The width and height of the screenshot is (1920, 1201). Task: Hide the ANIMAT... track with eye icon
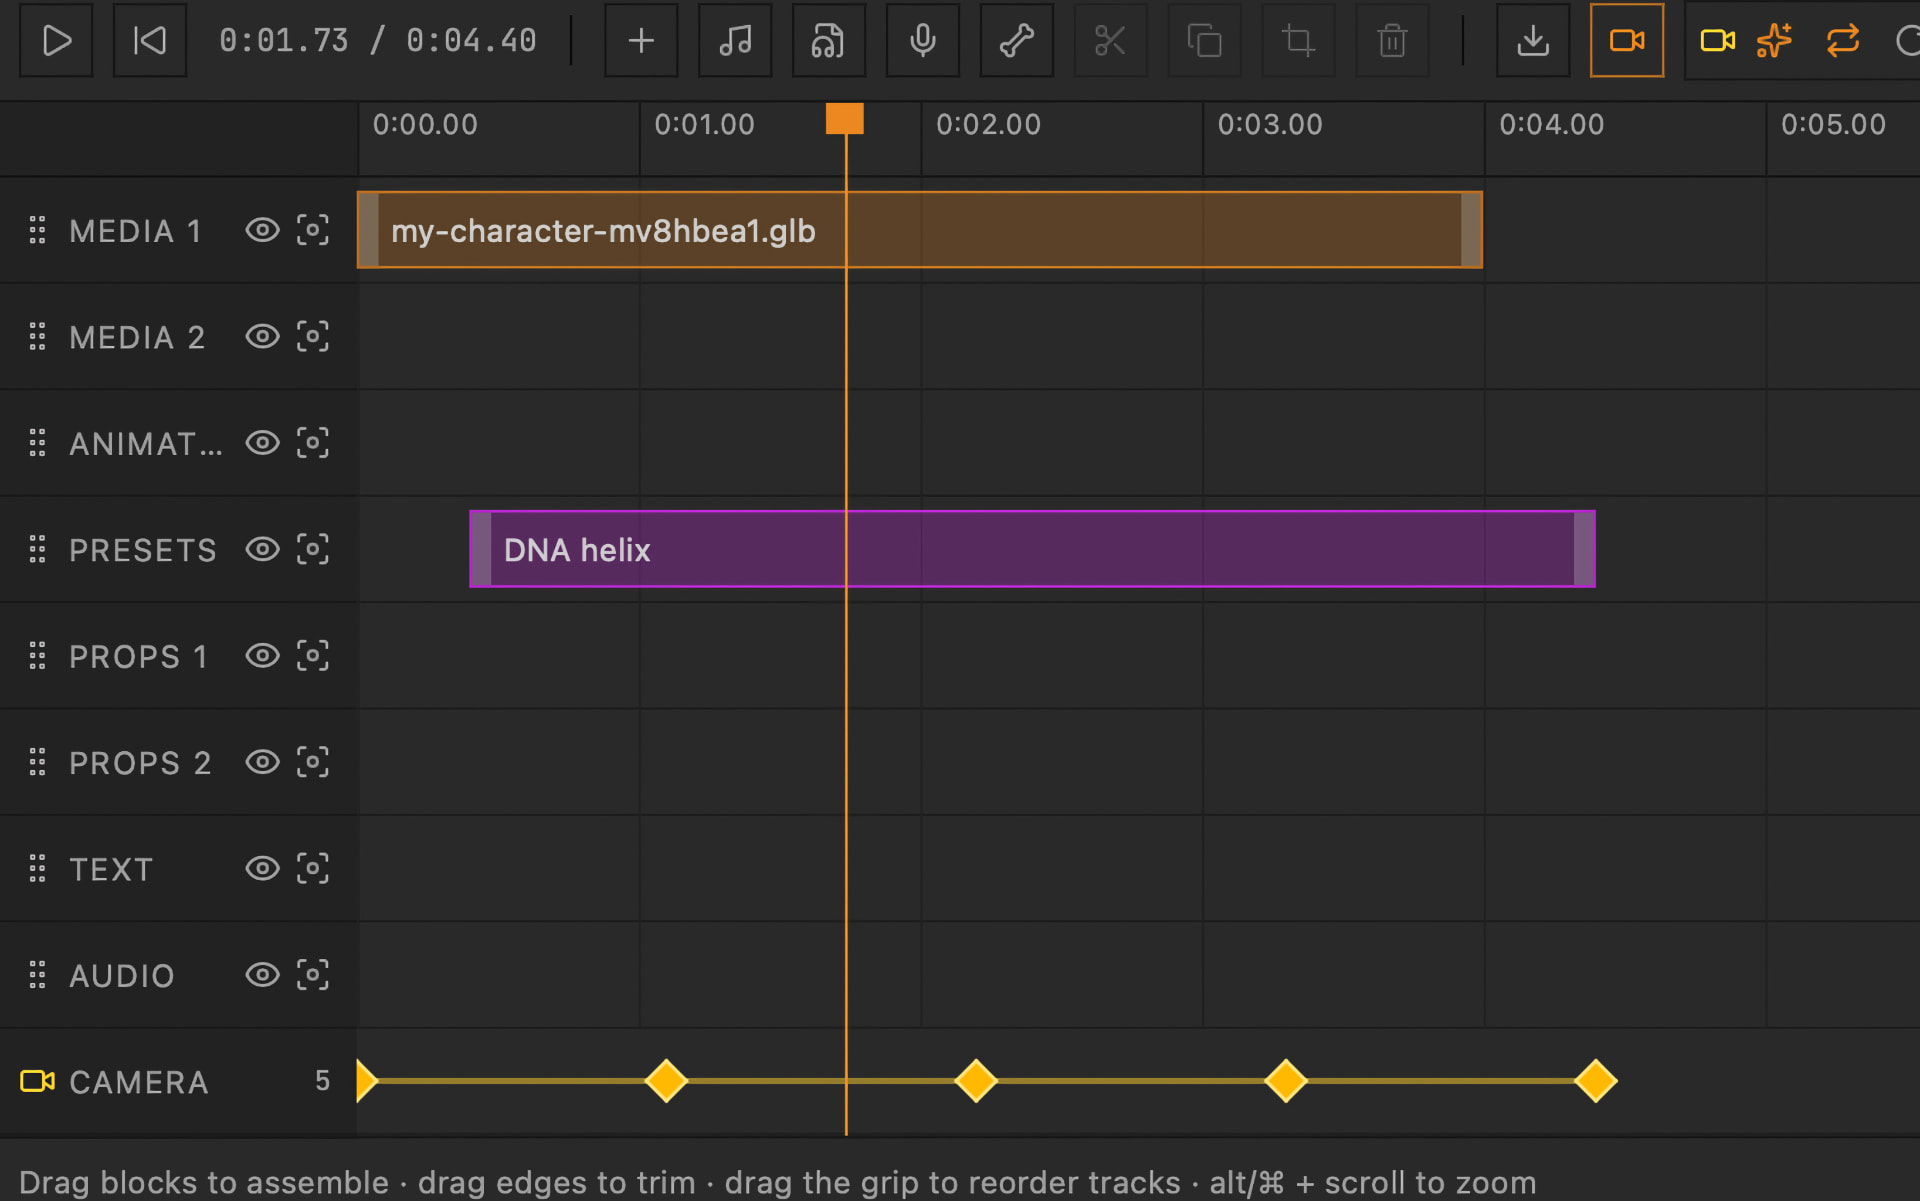(x=262, y=443)
